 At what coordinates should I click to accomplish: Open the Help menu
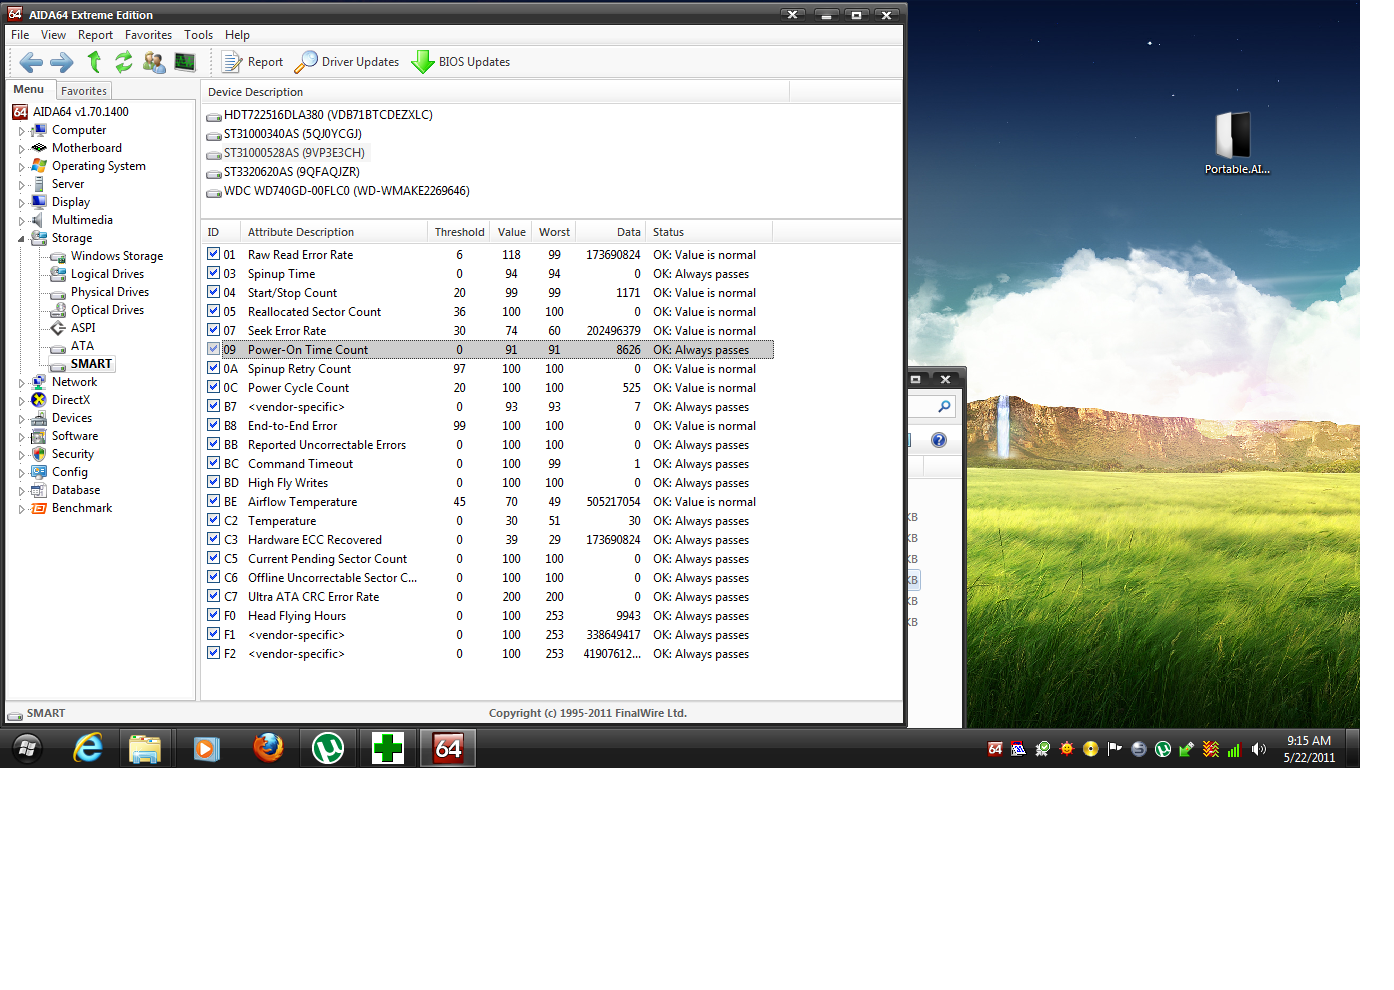238,35
